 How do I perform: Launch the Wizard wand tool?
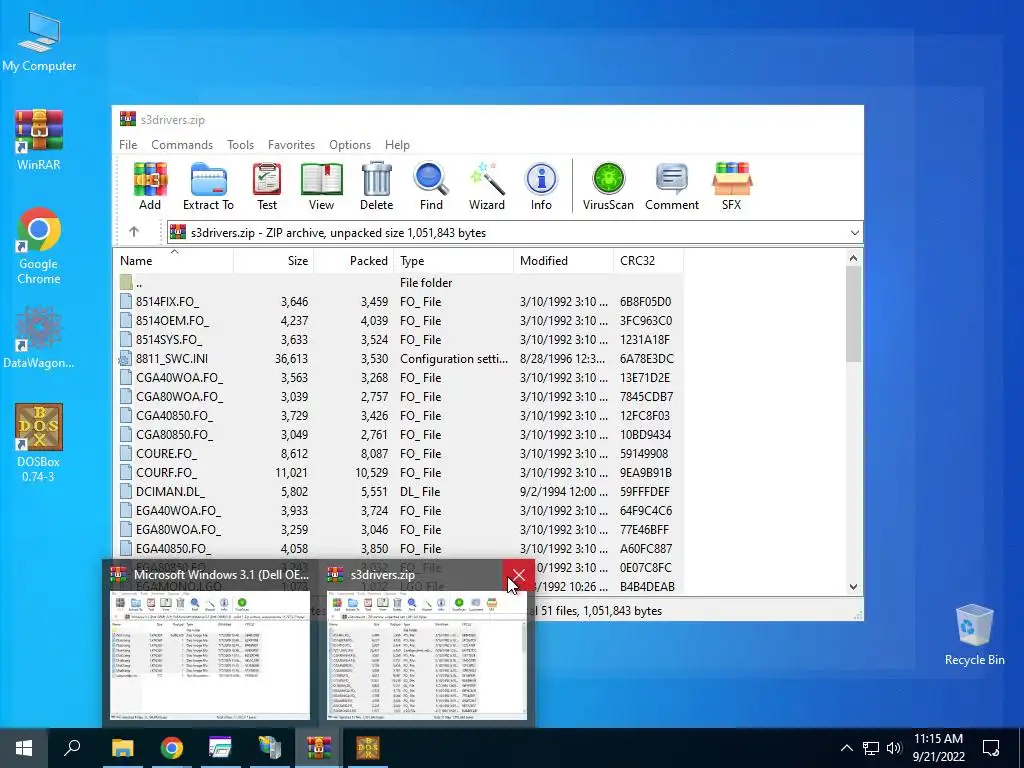pyautogui.click(x=487, y=186)
